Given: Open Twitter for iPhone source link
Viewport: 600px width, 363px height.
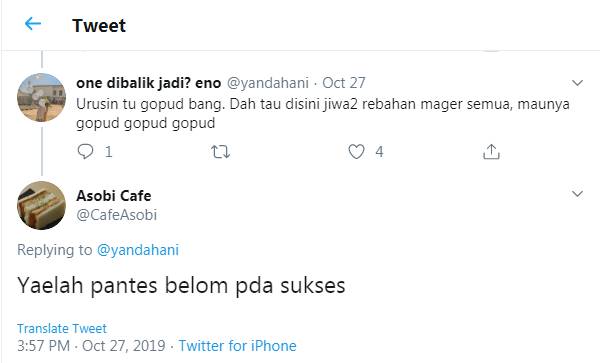Looking at the screenshot, I should tap(237, 346).
